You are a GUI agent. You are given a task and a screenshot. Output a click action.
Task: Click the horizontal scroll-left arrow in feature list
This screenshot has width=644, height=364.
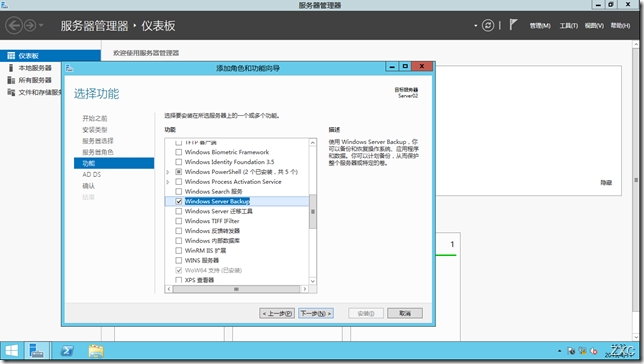pyautogui.click(x=169, y=289)
